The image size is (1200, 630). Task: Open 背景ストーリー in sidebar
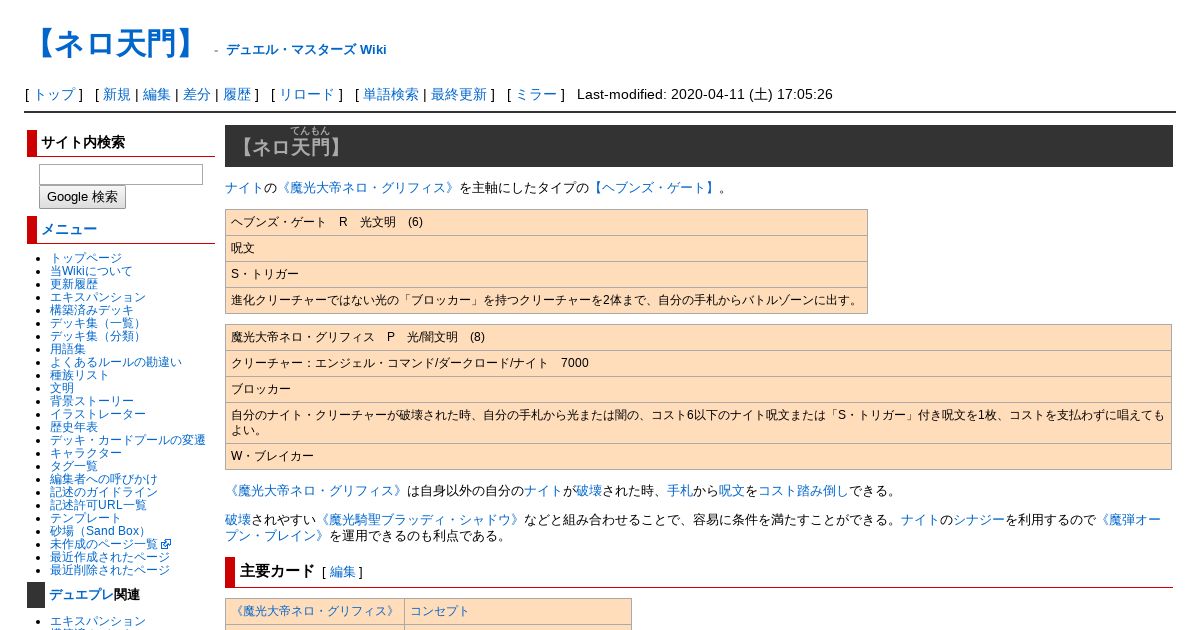coord(92,401)
